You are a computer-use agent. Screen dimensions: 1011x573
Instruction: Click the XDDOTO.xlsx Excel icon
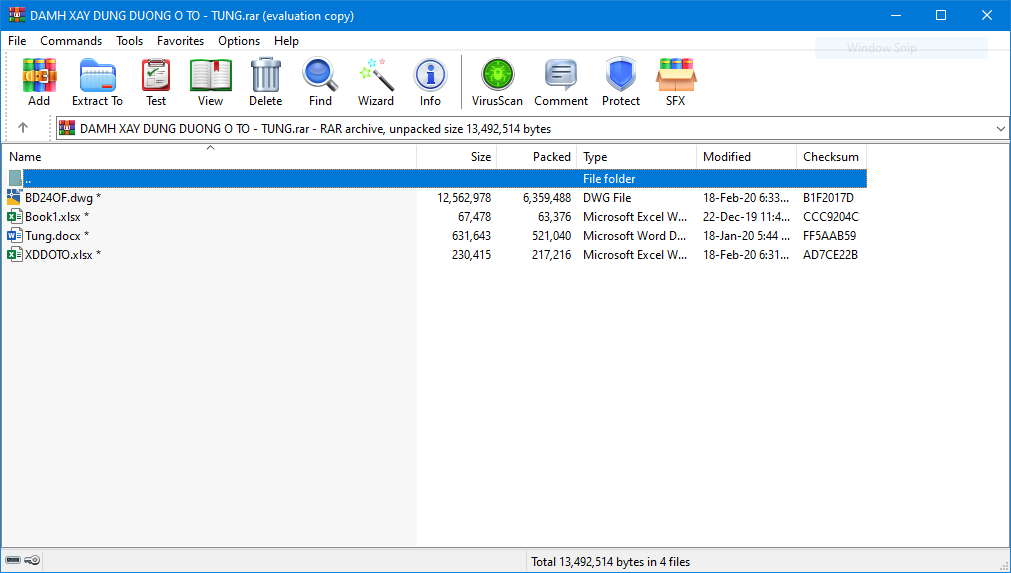(x=14, y=255)
